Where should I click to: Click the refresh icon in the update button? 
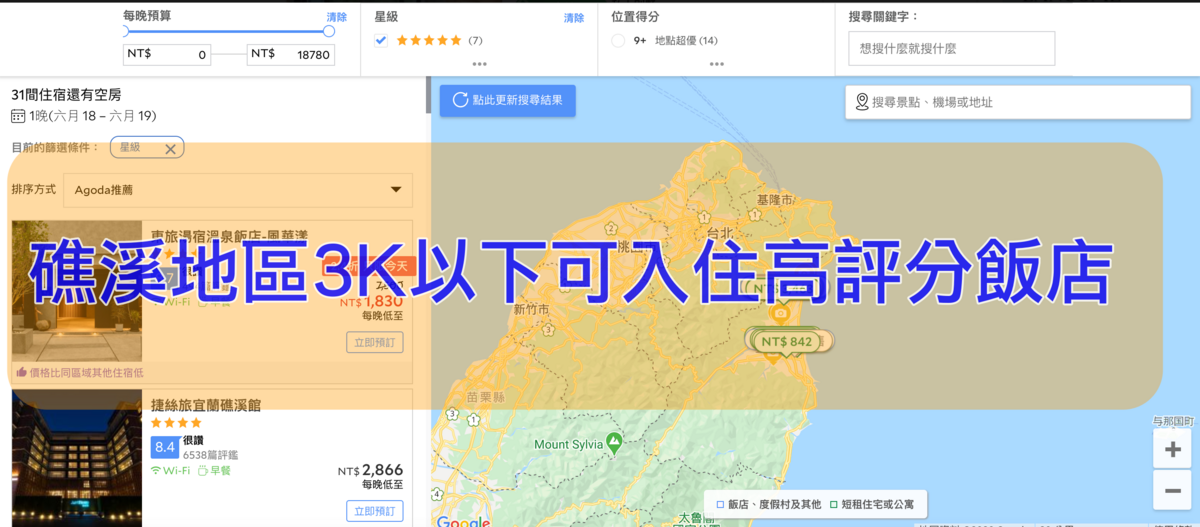(460, 100)
